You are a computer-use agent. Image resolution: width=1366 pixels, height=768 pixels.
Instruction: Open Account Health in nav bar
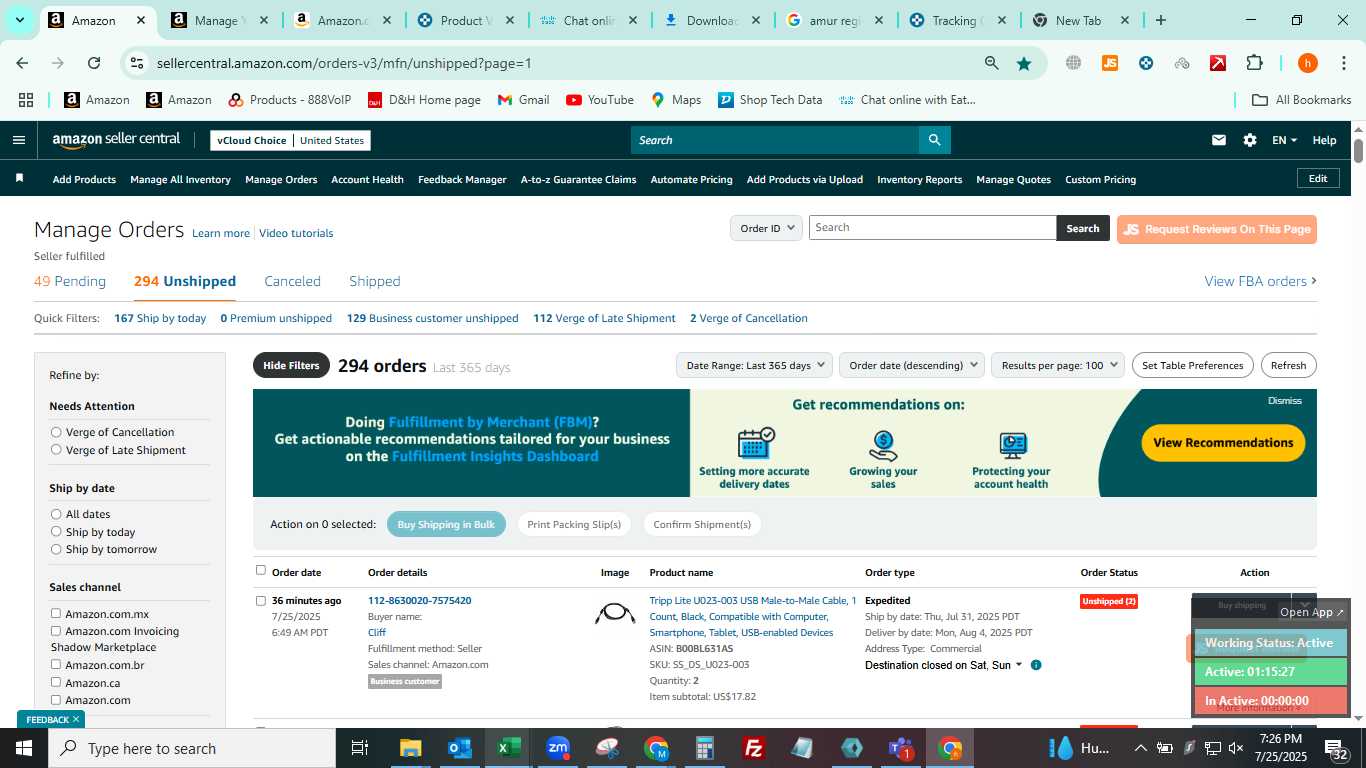(x=367, y=179)
